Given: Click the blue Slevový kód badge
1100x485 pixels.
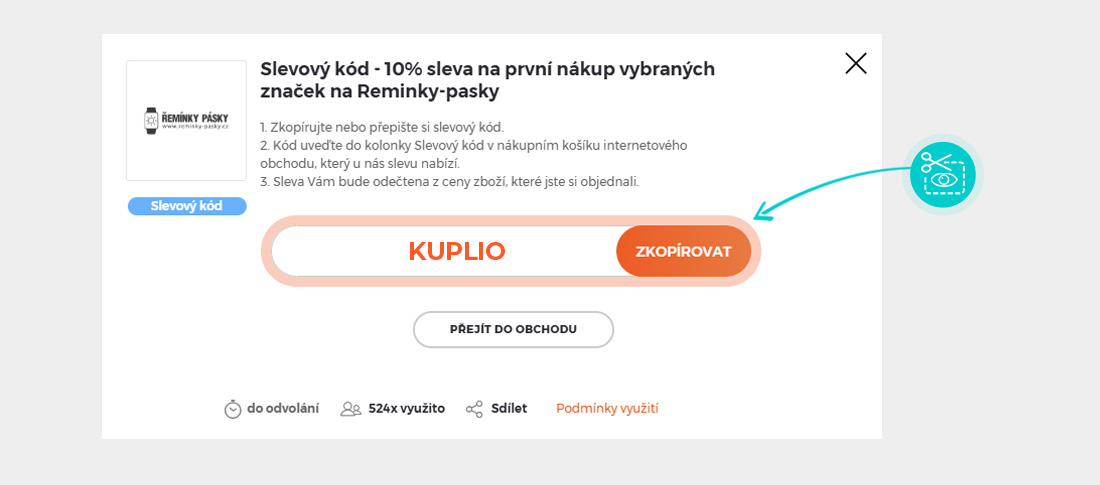Looking at the screenshot, I should (187, 206).
